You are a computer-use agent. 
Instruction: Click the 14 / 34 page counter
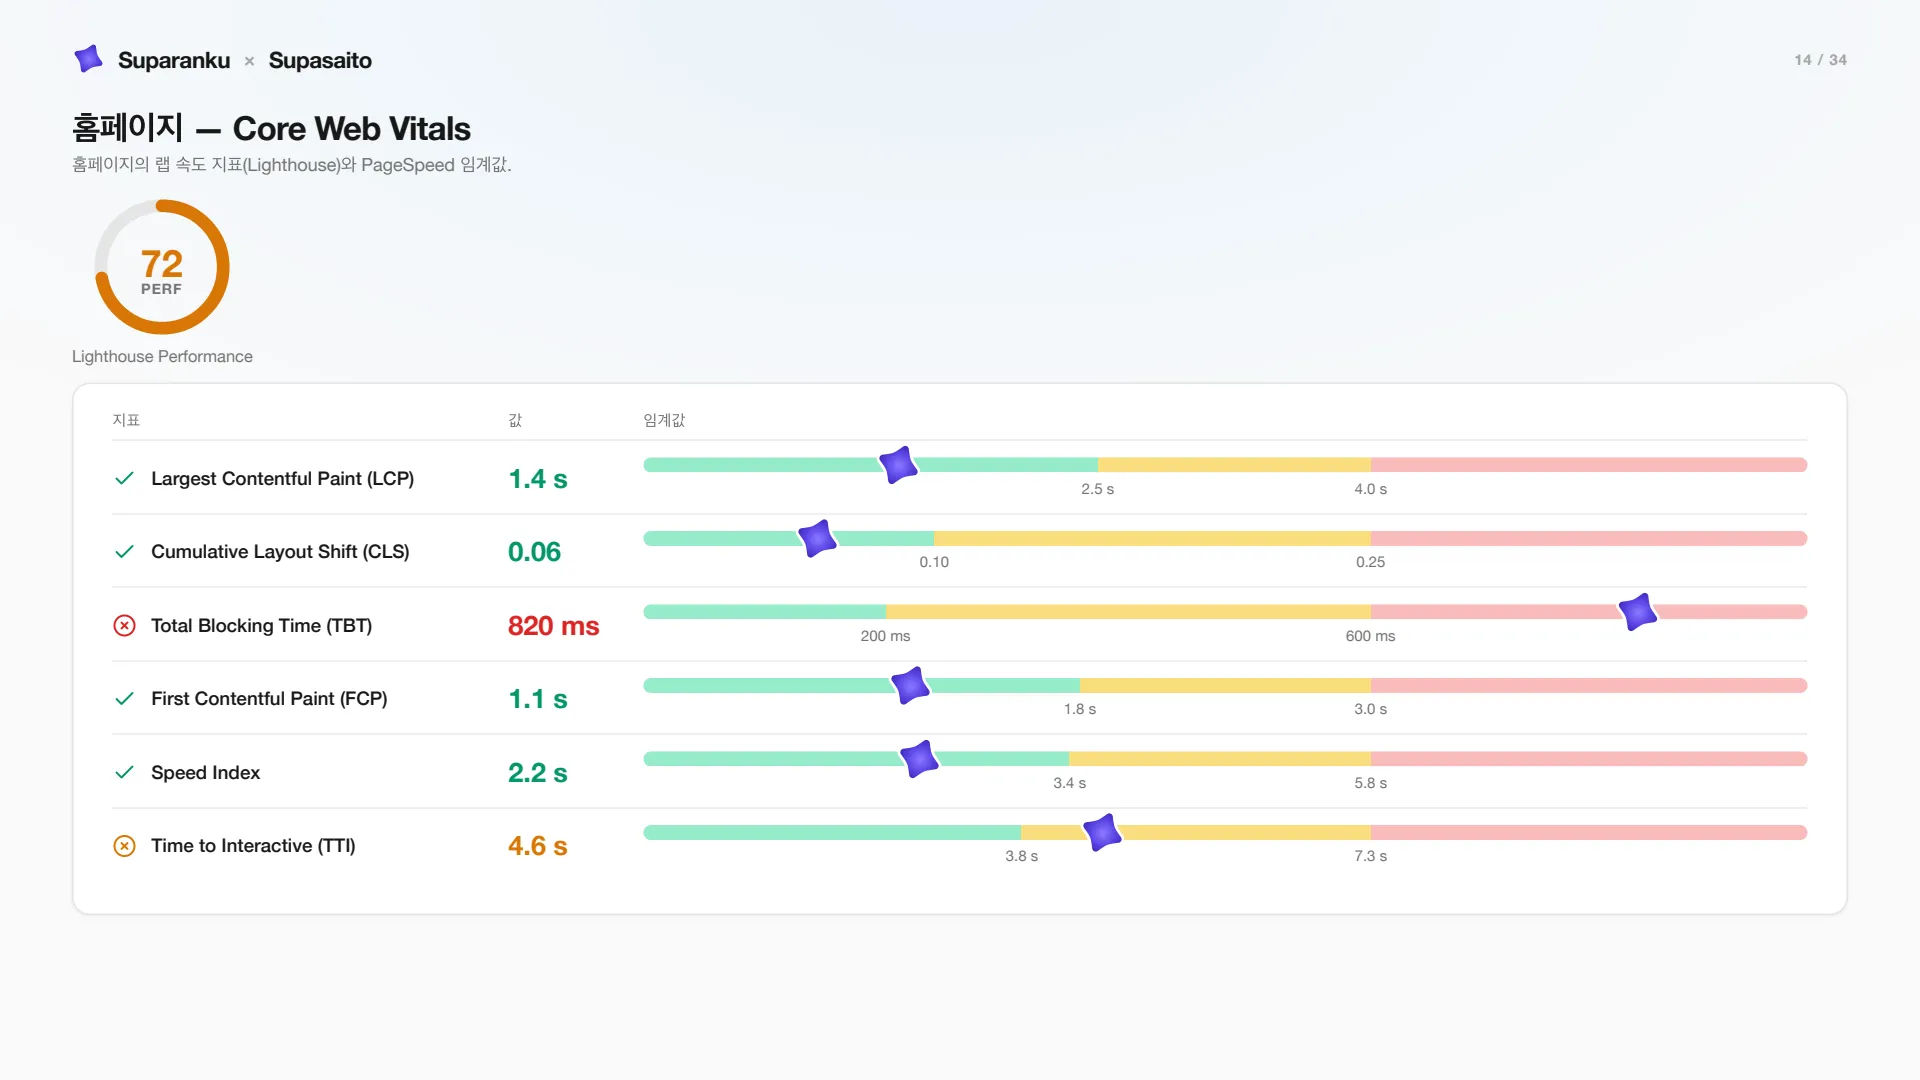click(x=1820, y=60)
